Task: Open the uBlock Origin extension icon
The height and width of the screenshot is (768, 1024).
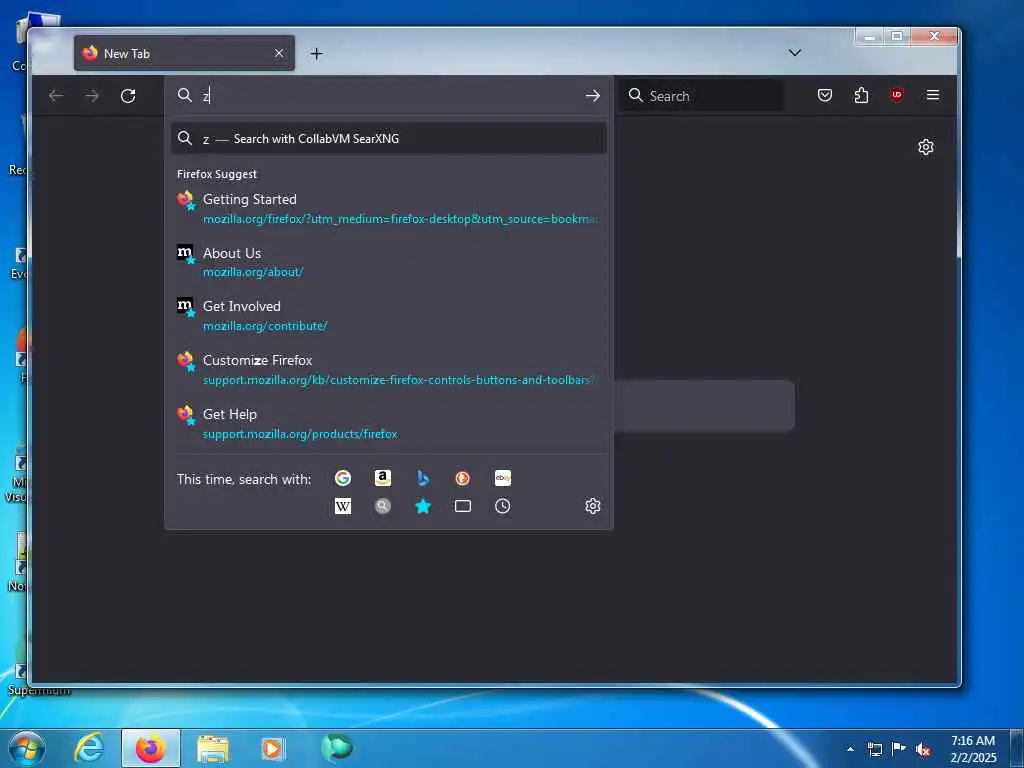Action: 897,95
